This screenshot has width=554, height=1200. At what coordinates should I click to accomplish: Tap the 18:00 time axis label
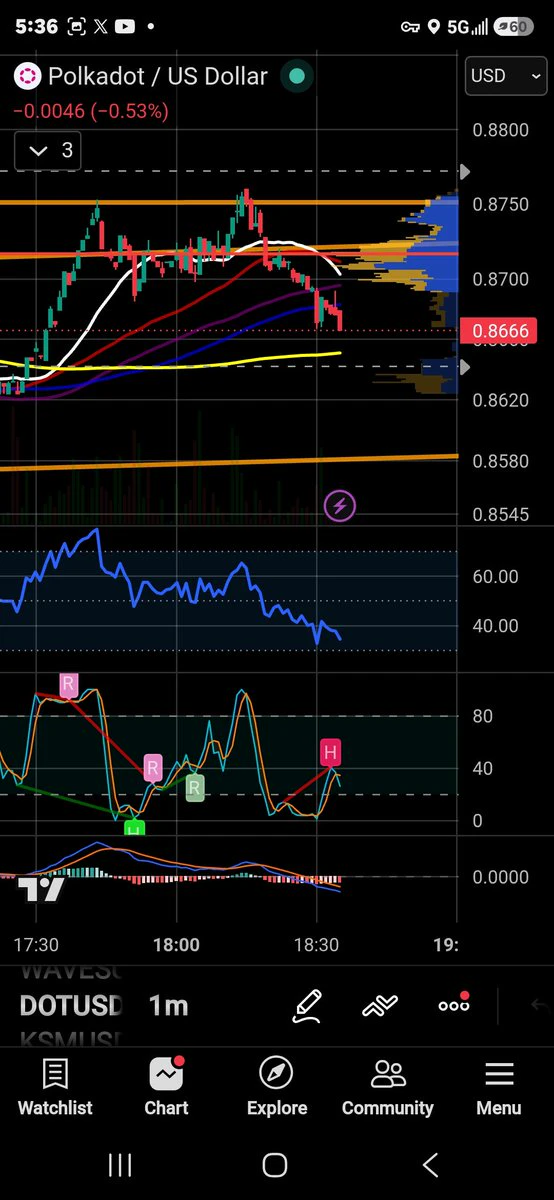click(176, 945)
